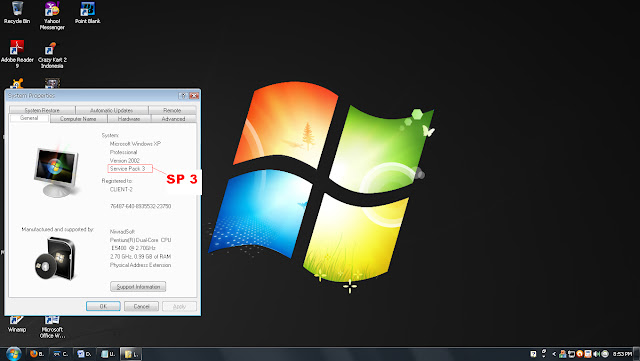
Task: Click the Support Information button
Action: click(x=138, y=287)
